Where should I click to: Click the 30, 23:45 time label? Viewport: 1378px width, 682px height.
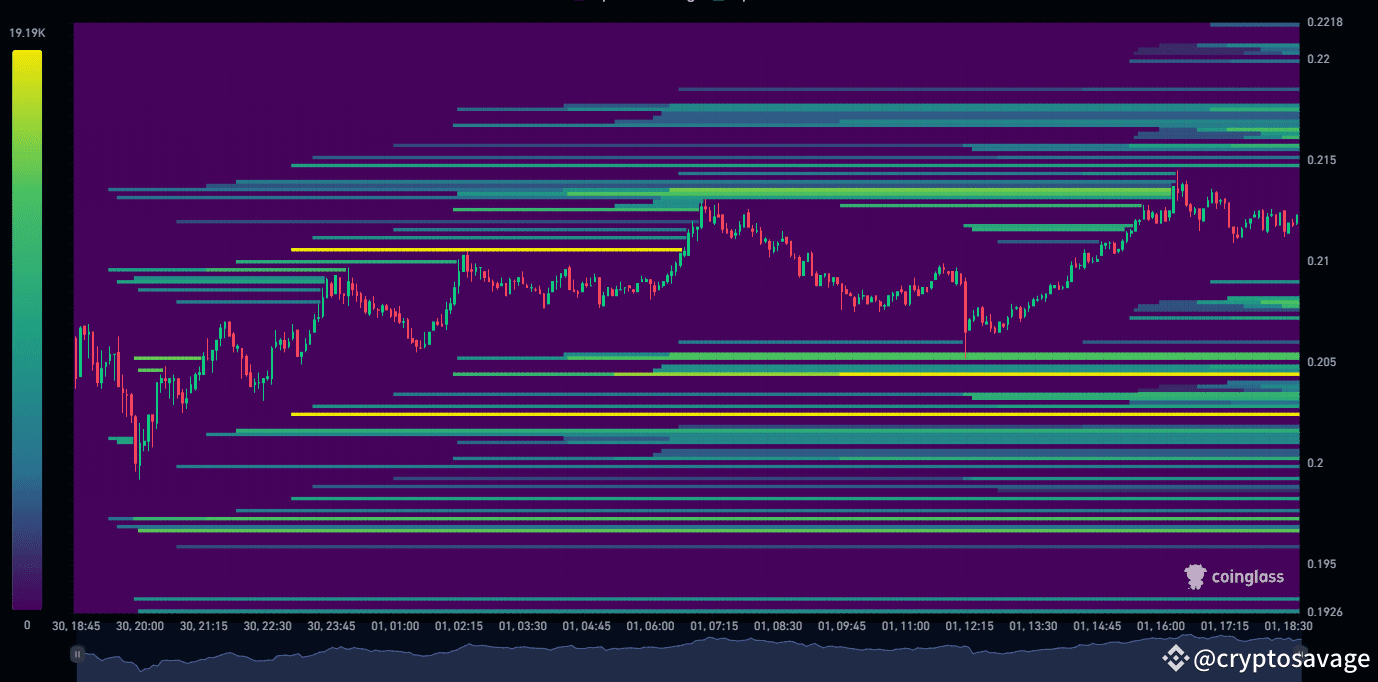pos(332,626)
